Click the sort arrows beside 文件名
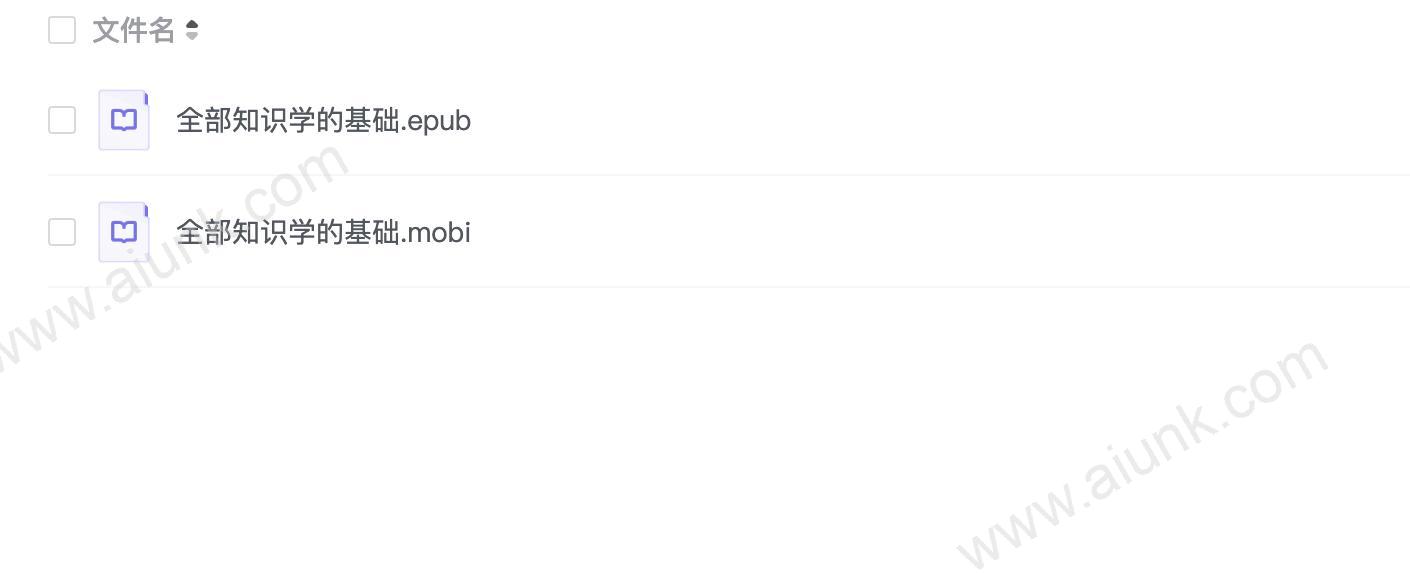Screen dimensions: 1410x588 tap(192, 31)
